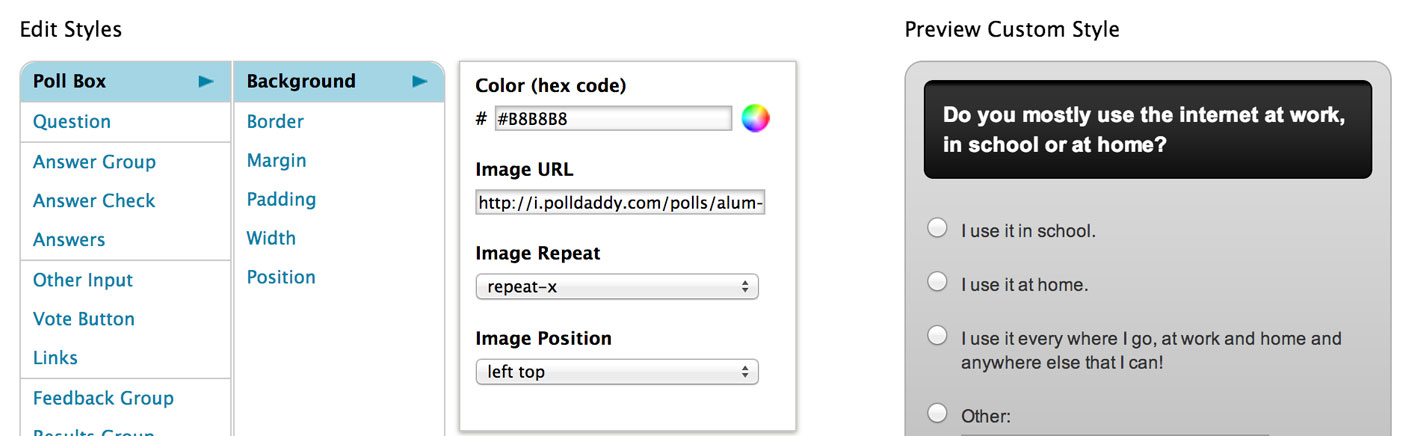Viewport: 1410px width, 436px height.
Task: Click the Margin property link
Action: coord(277,161)
